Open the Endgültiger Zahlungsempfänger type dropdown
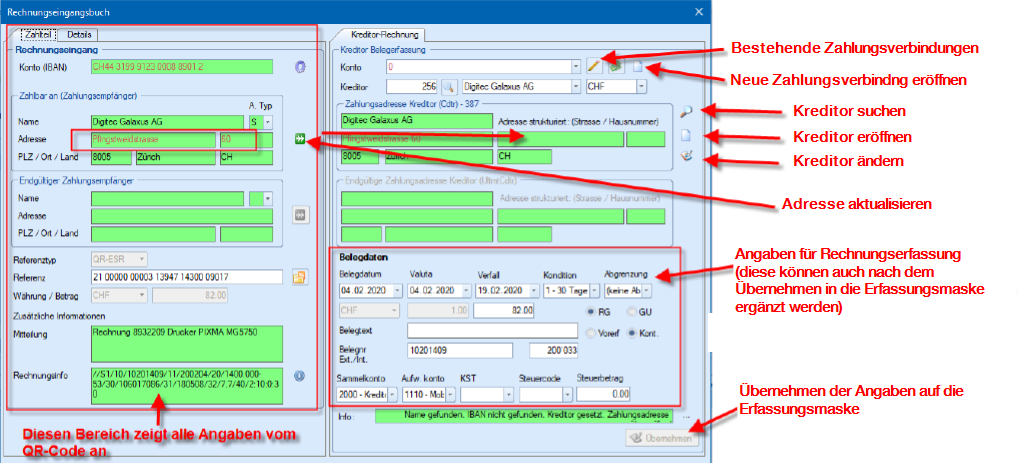Image resolution: width=1029 pixels, height=463 pixels. coord(267,198)
